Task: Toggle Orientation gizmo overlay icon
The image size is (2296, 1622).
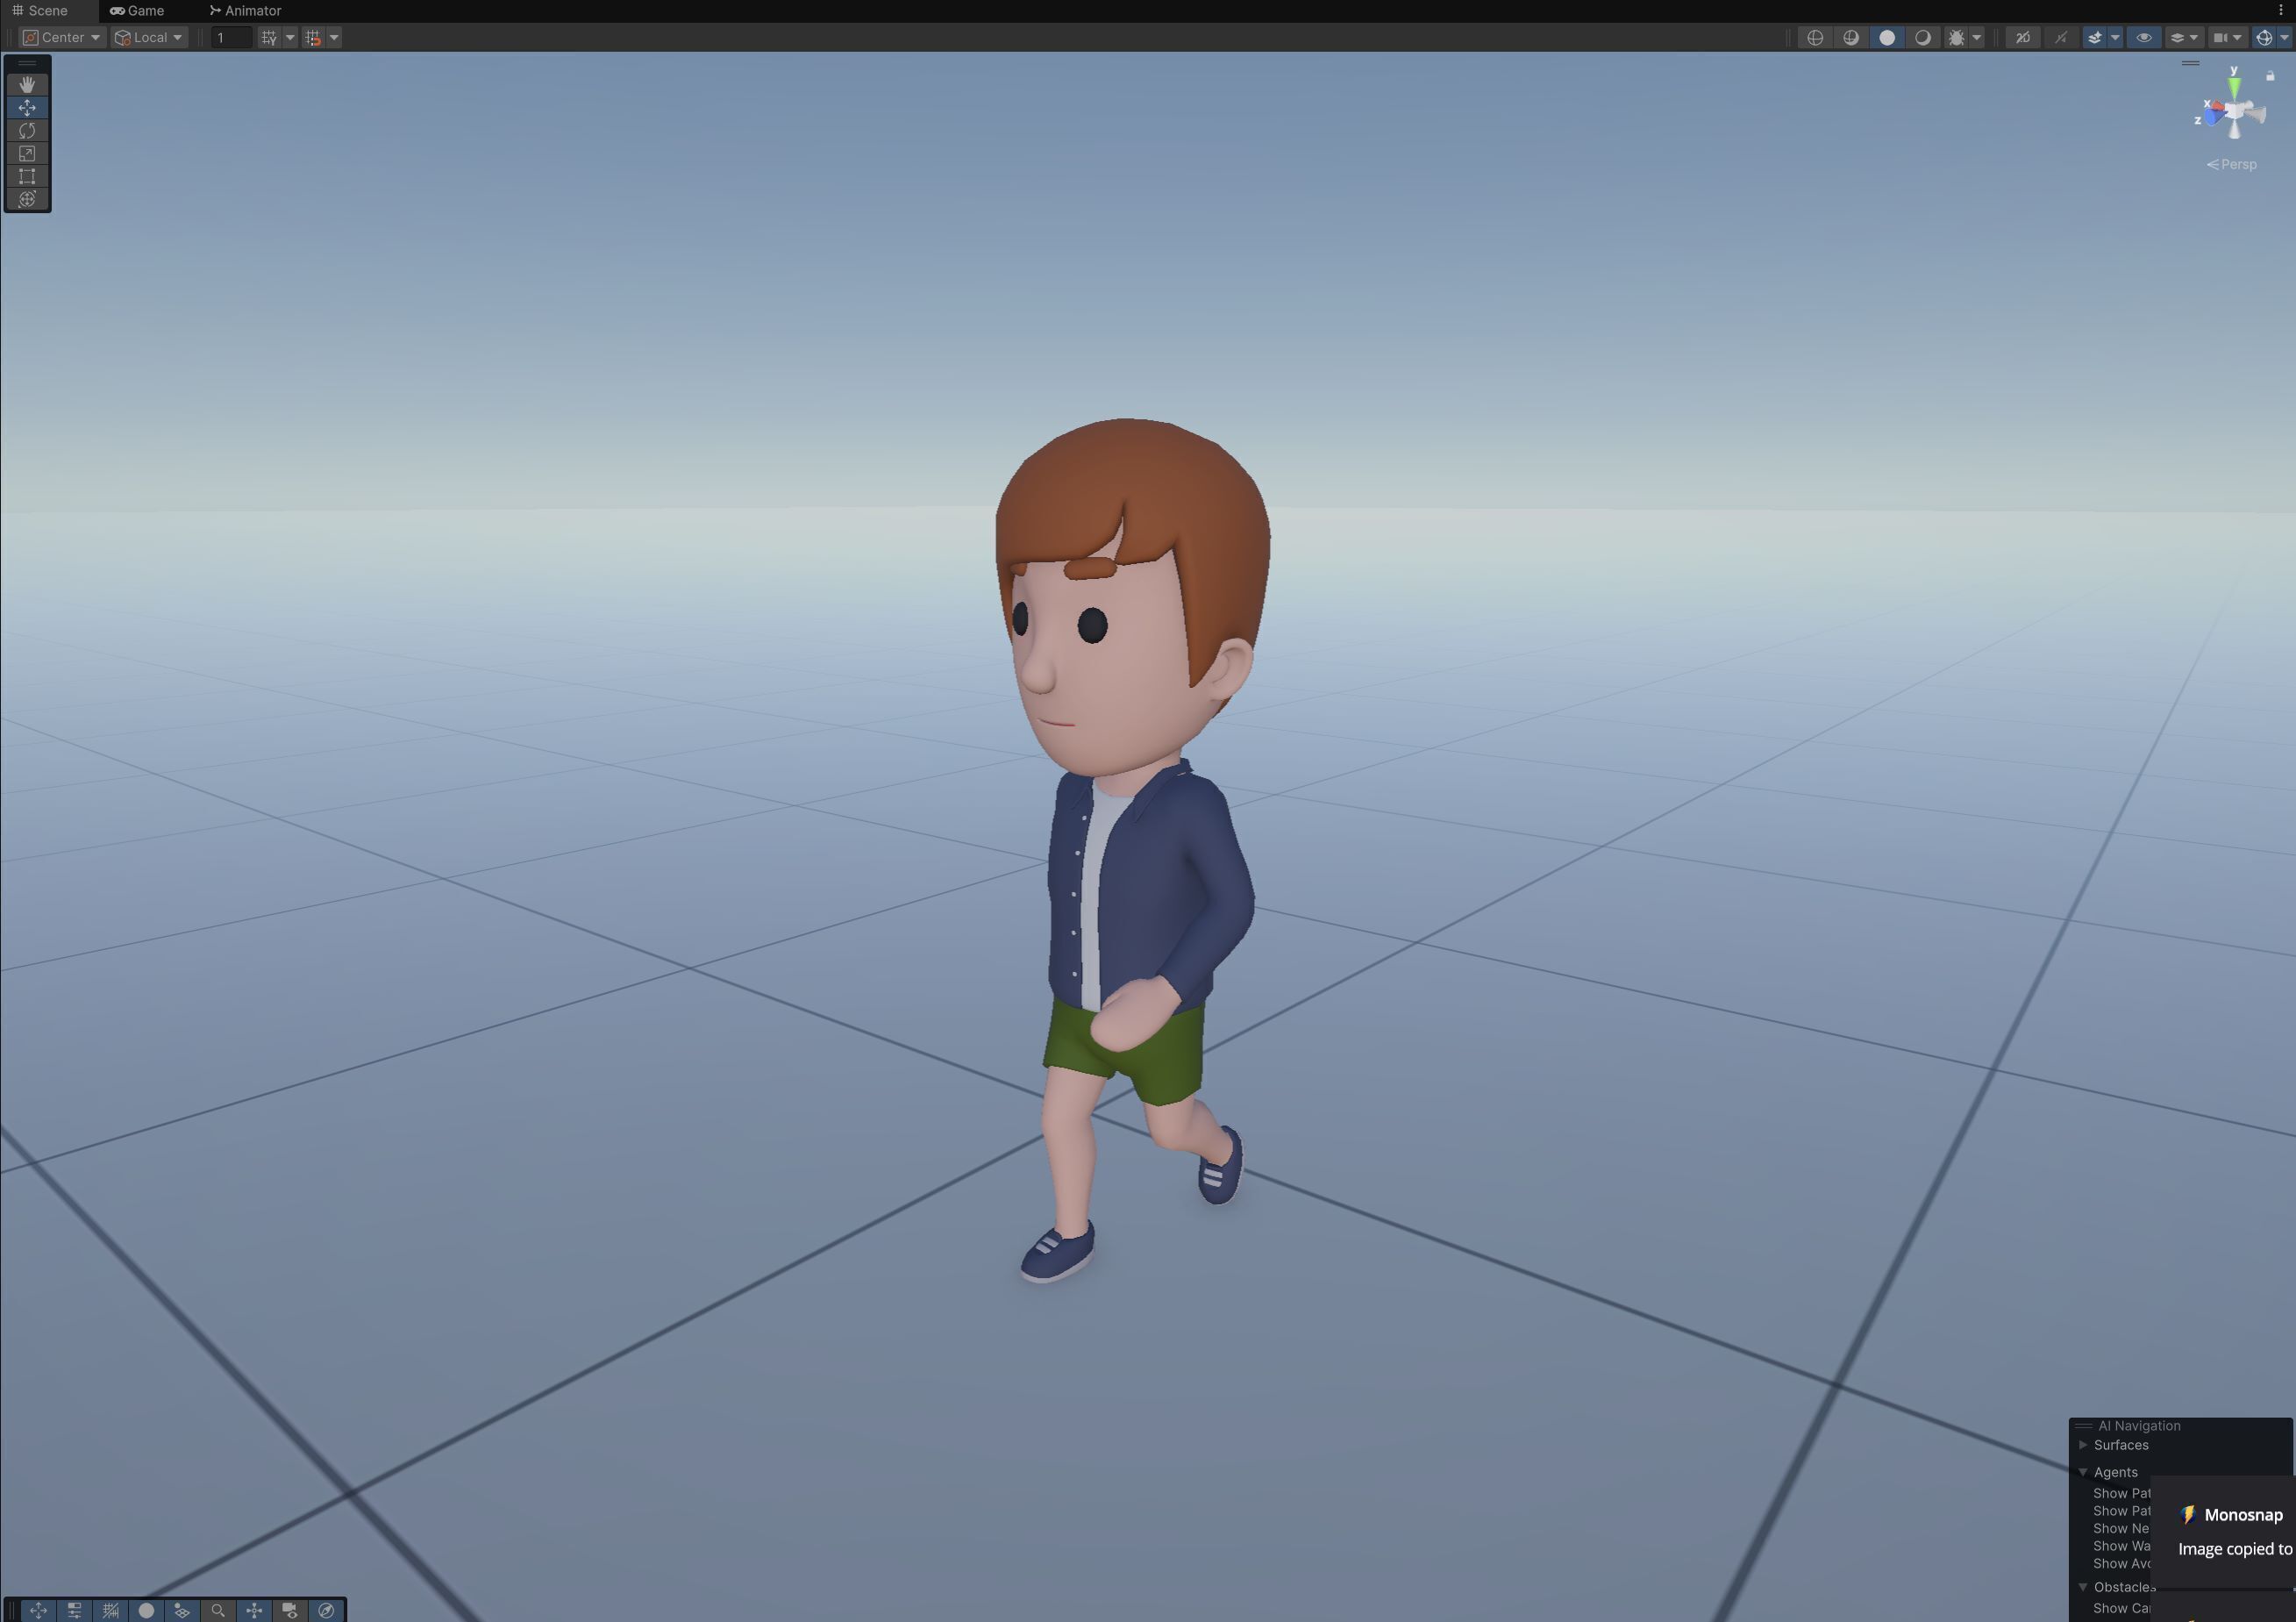Action: click(254, 1610)
